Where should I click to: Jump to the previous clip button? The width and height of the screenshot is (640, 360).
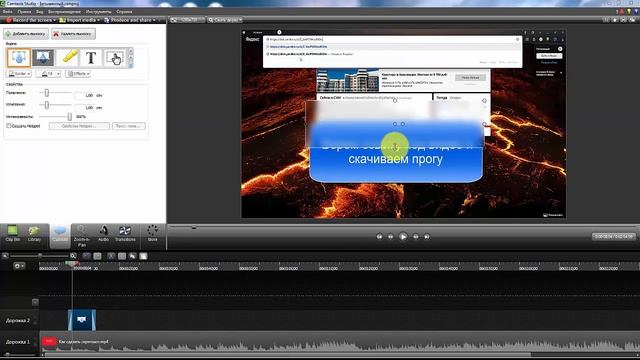379,237
